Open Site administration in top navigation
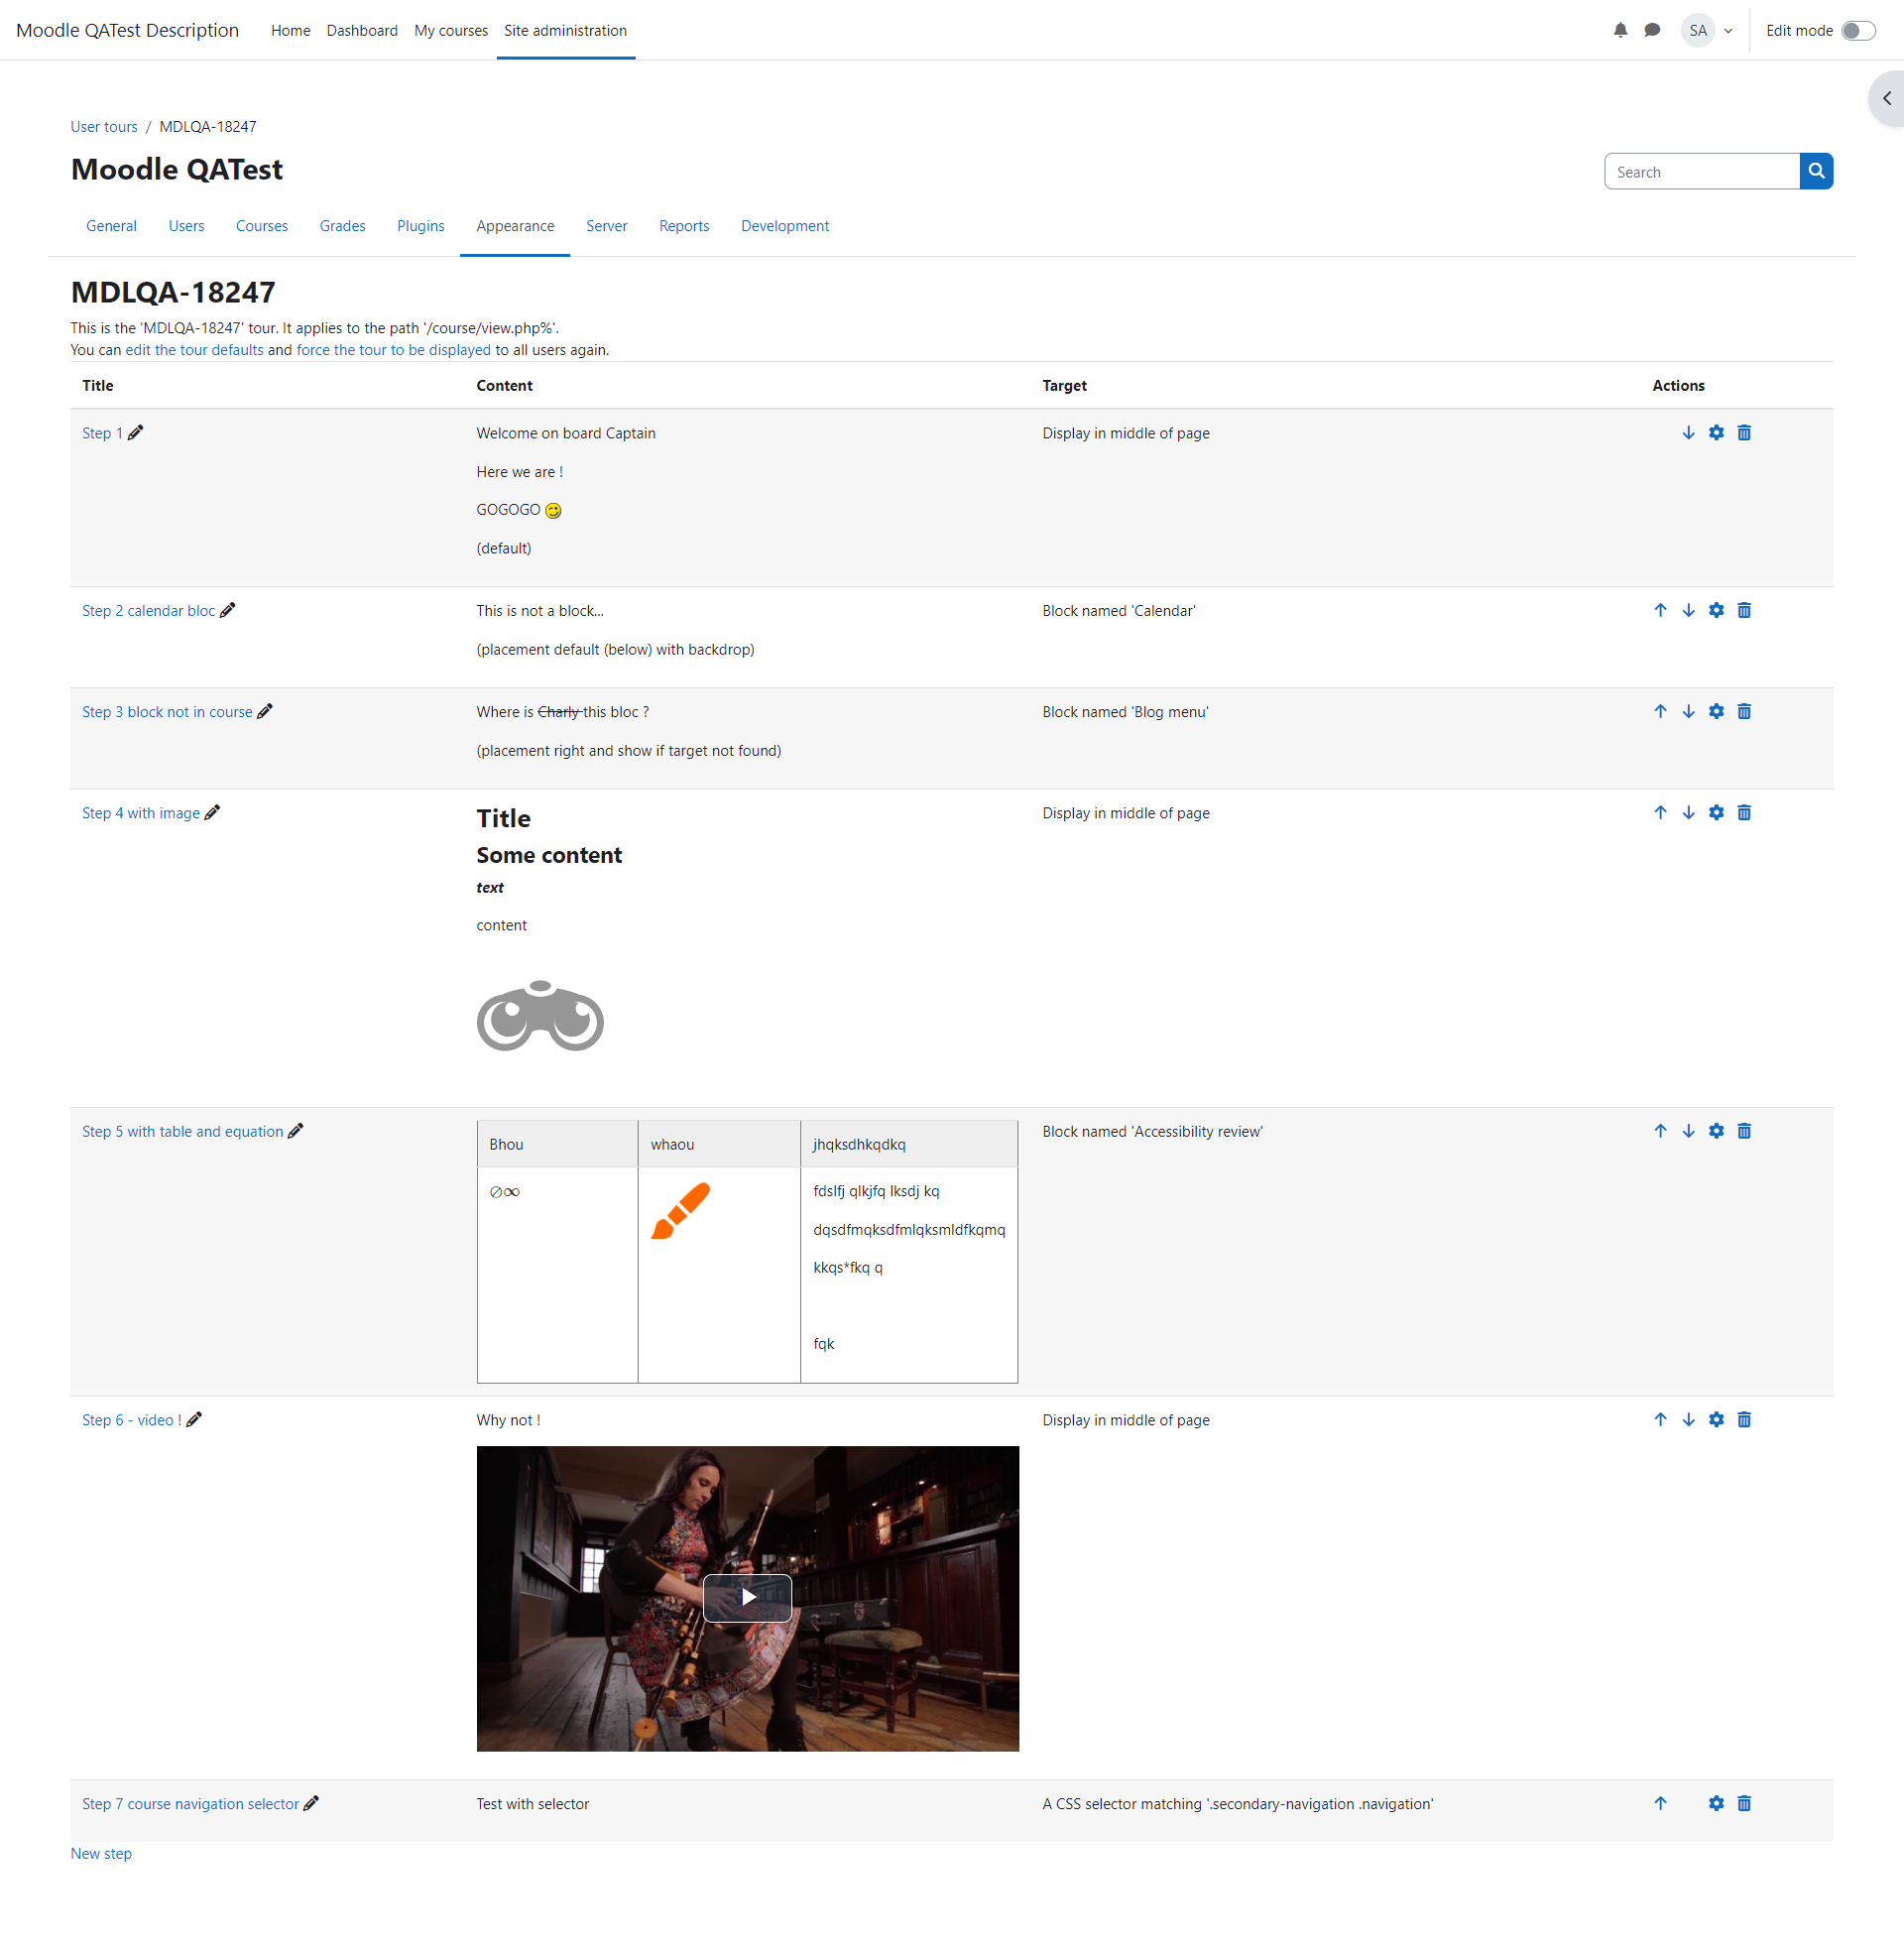 tap(565, 30)
